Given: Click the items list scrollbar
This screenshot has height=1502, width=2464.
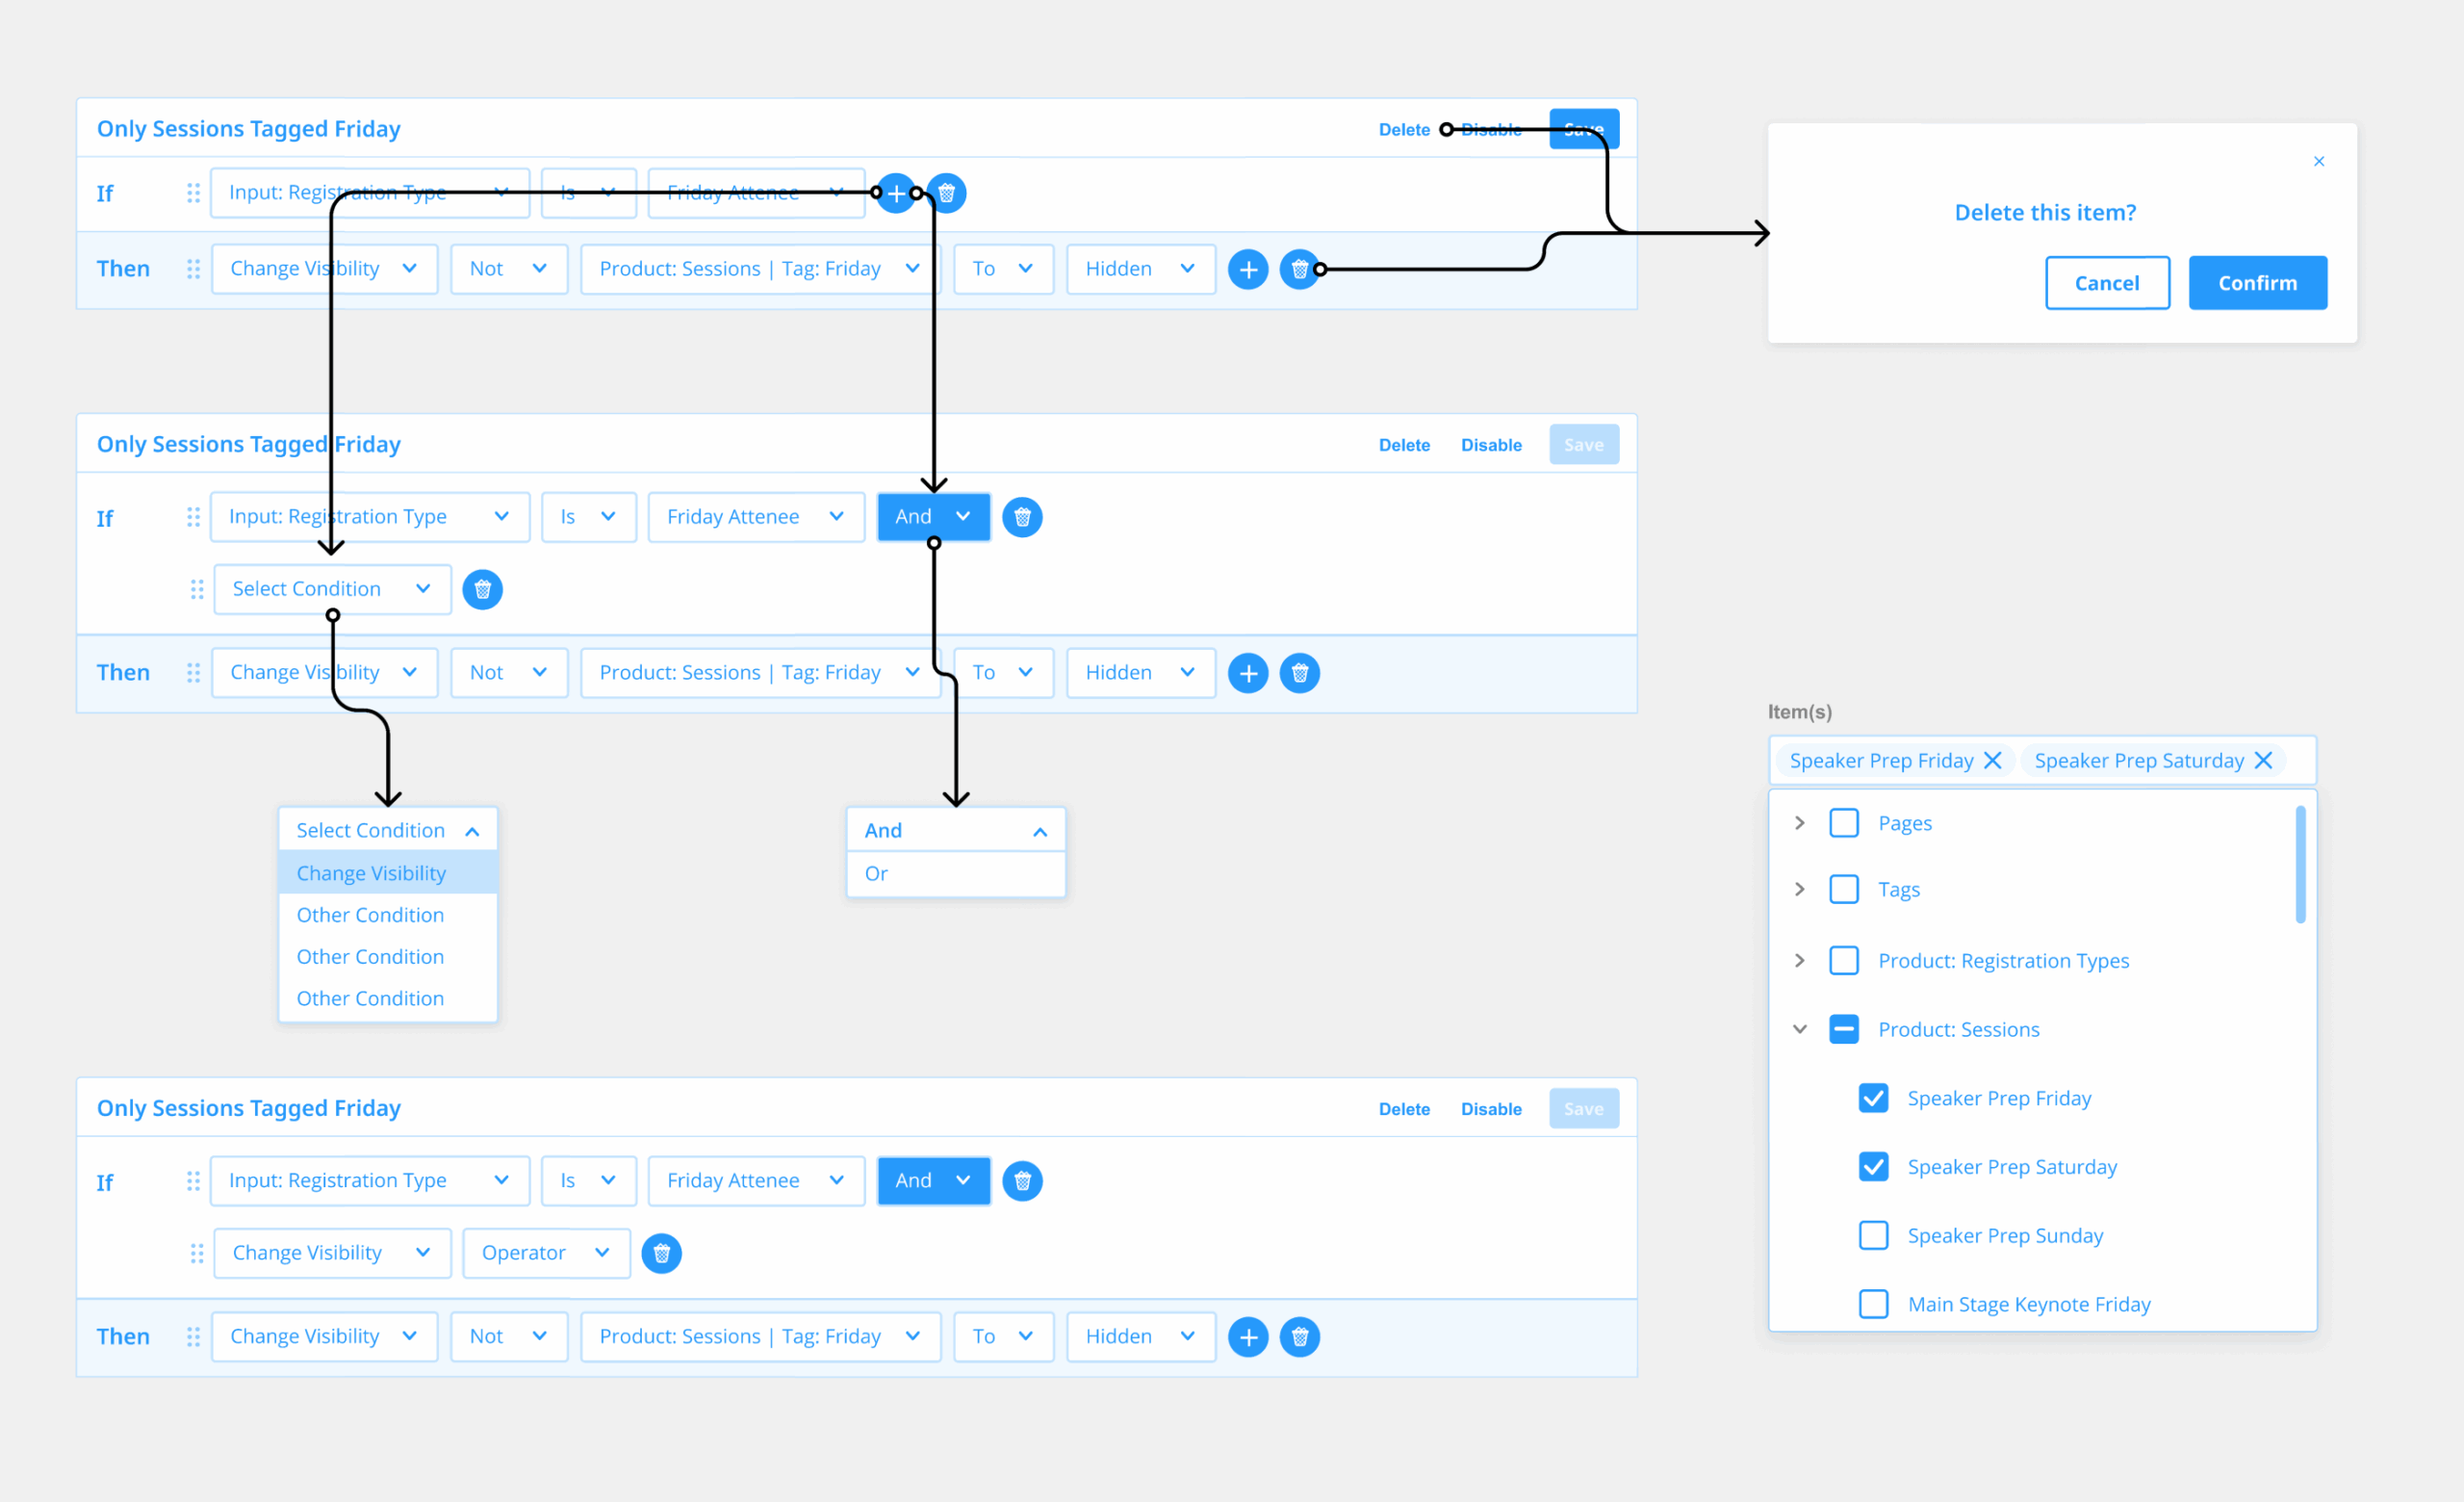Looking at the screenshot, I should (2300, 865).
